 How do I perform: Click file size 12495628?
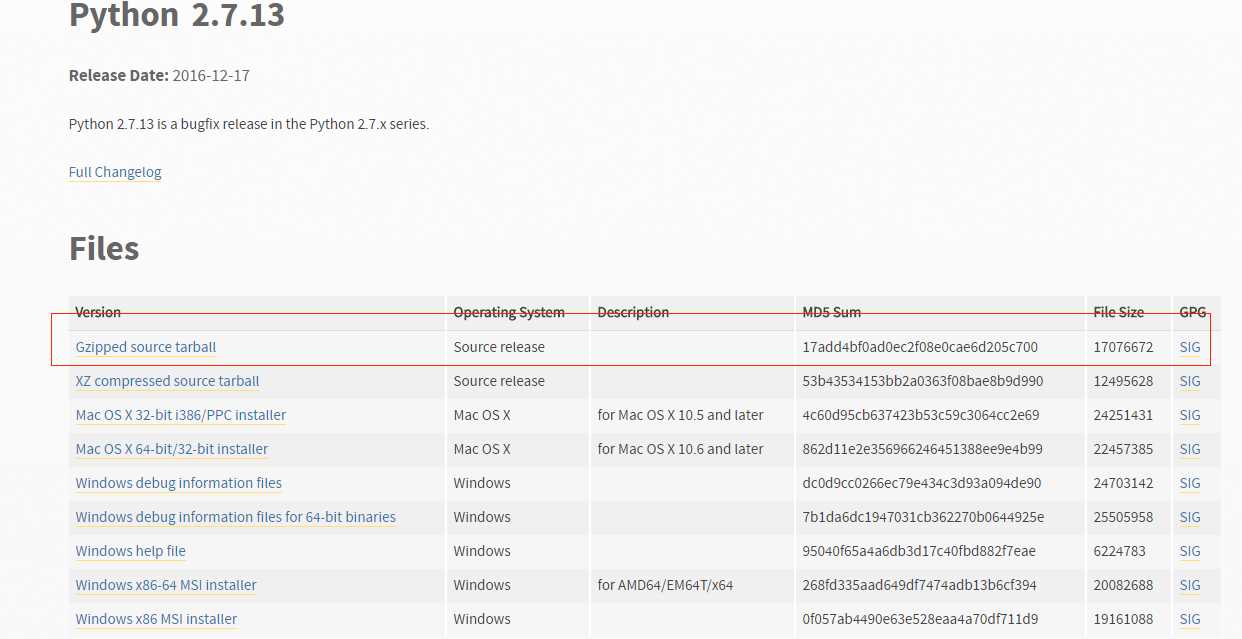pyautogui.click(x=1123, y=381)
